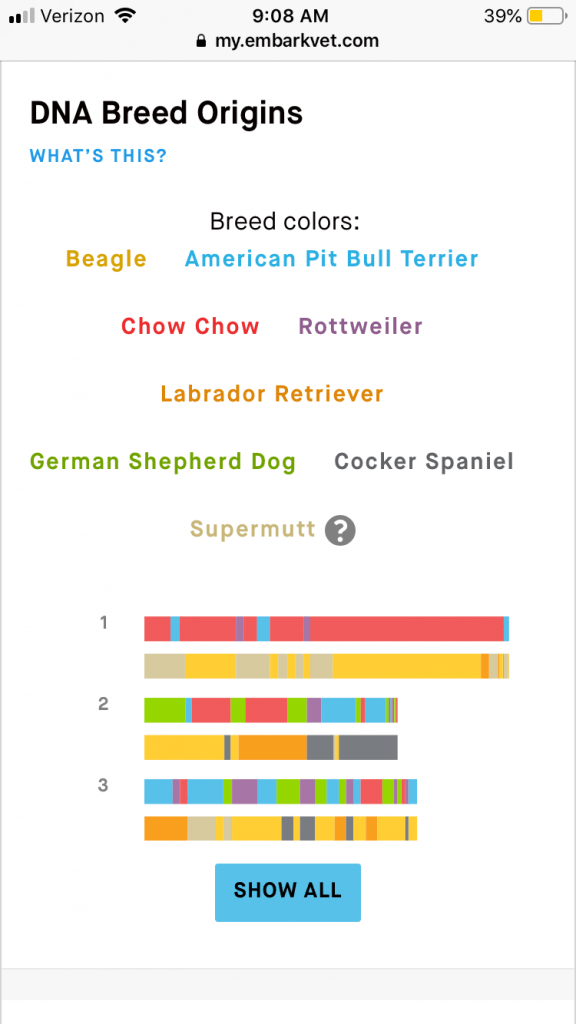Select the Labrador Retriever breed label
This screenshot has height=1024, width=576.
(x=272, y=394)
